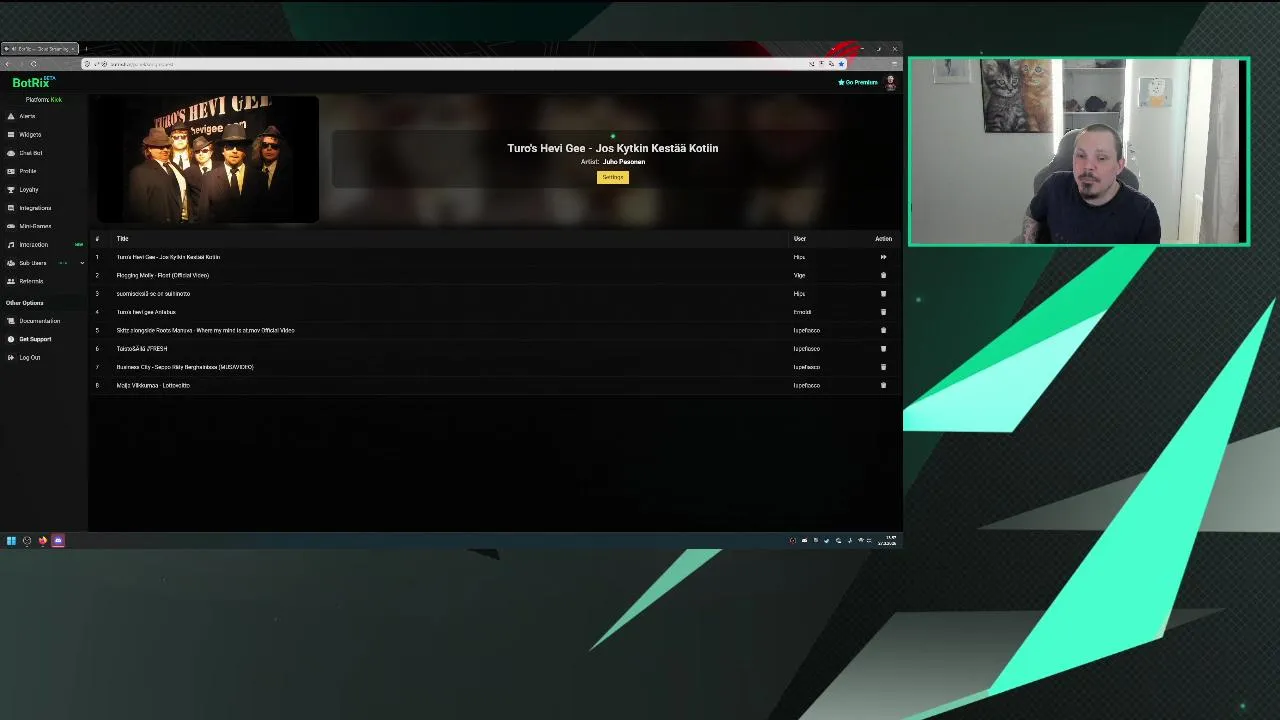Click the Go Premium star link
The width and height of the screenshot is (1280, 720).
[x=858, y=82]
